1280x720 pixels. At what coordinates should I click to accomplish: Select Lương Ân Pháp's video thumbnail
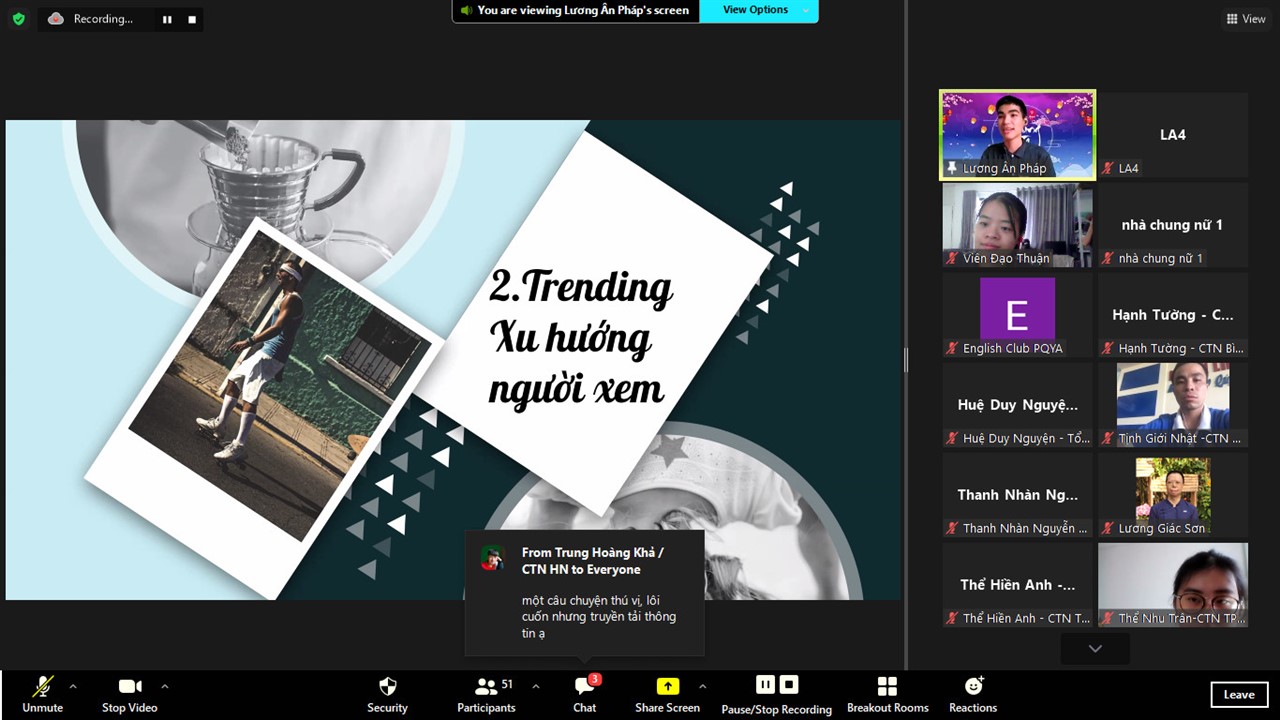[1017, 135]
